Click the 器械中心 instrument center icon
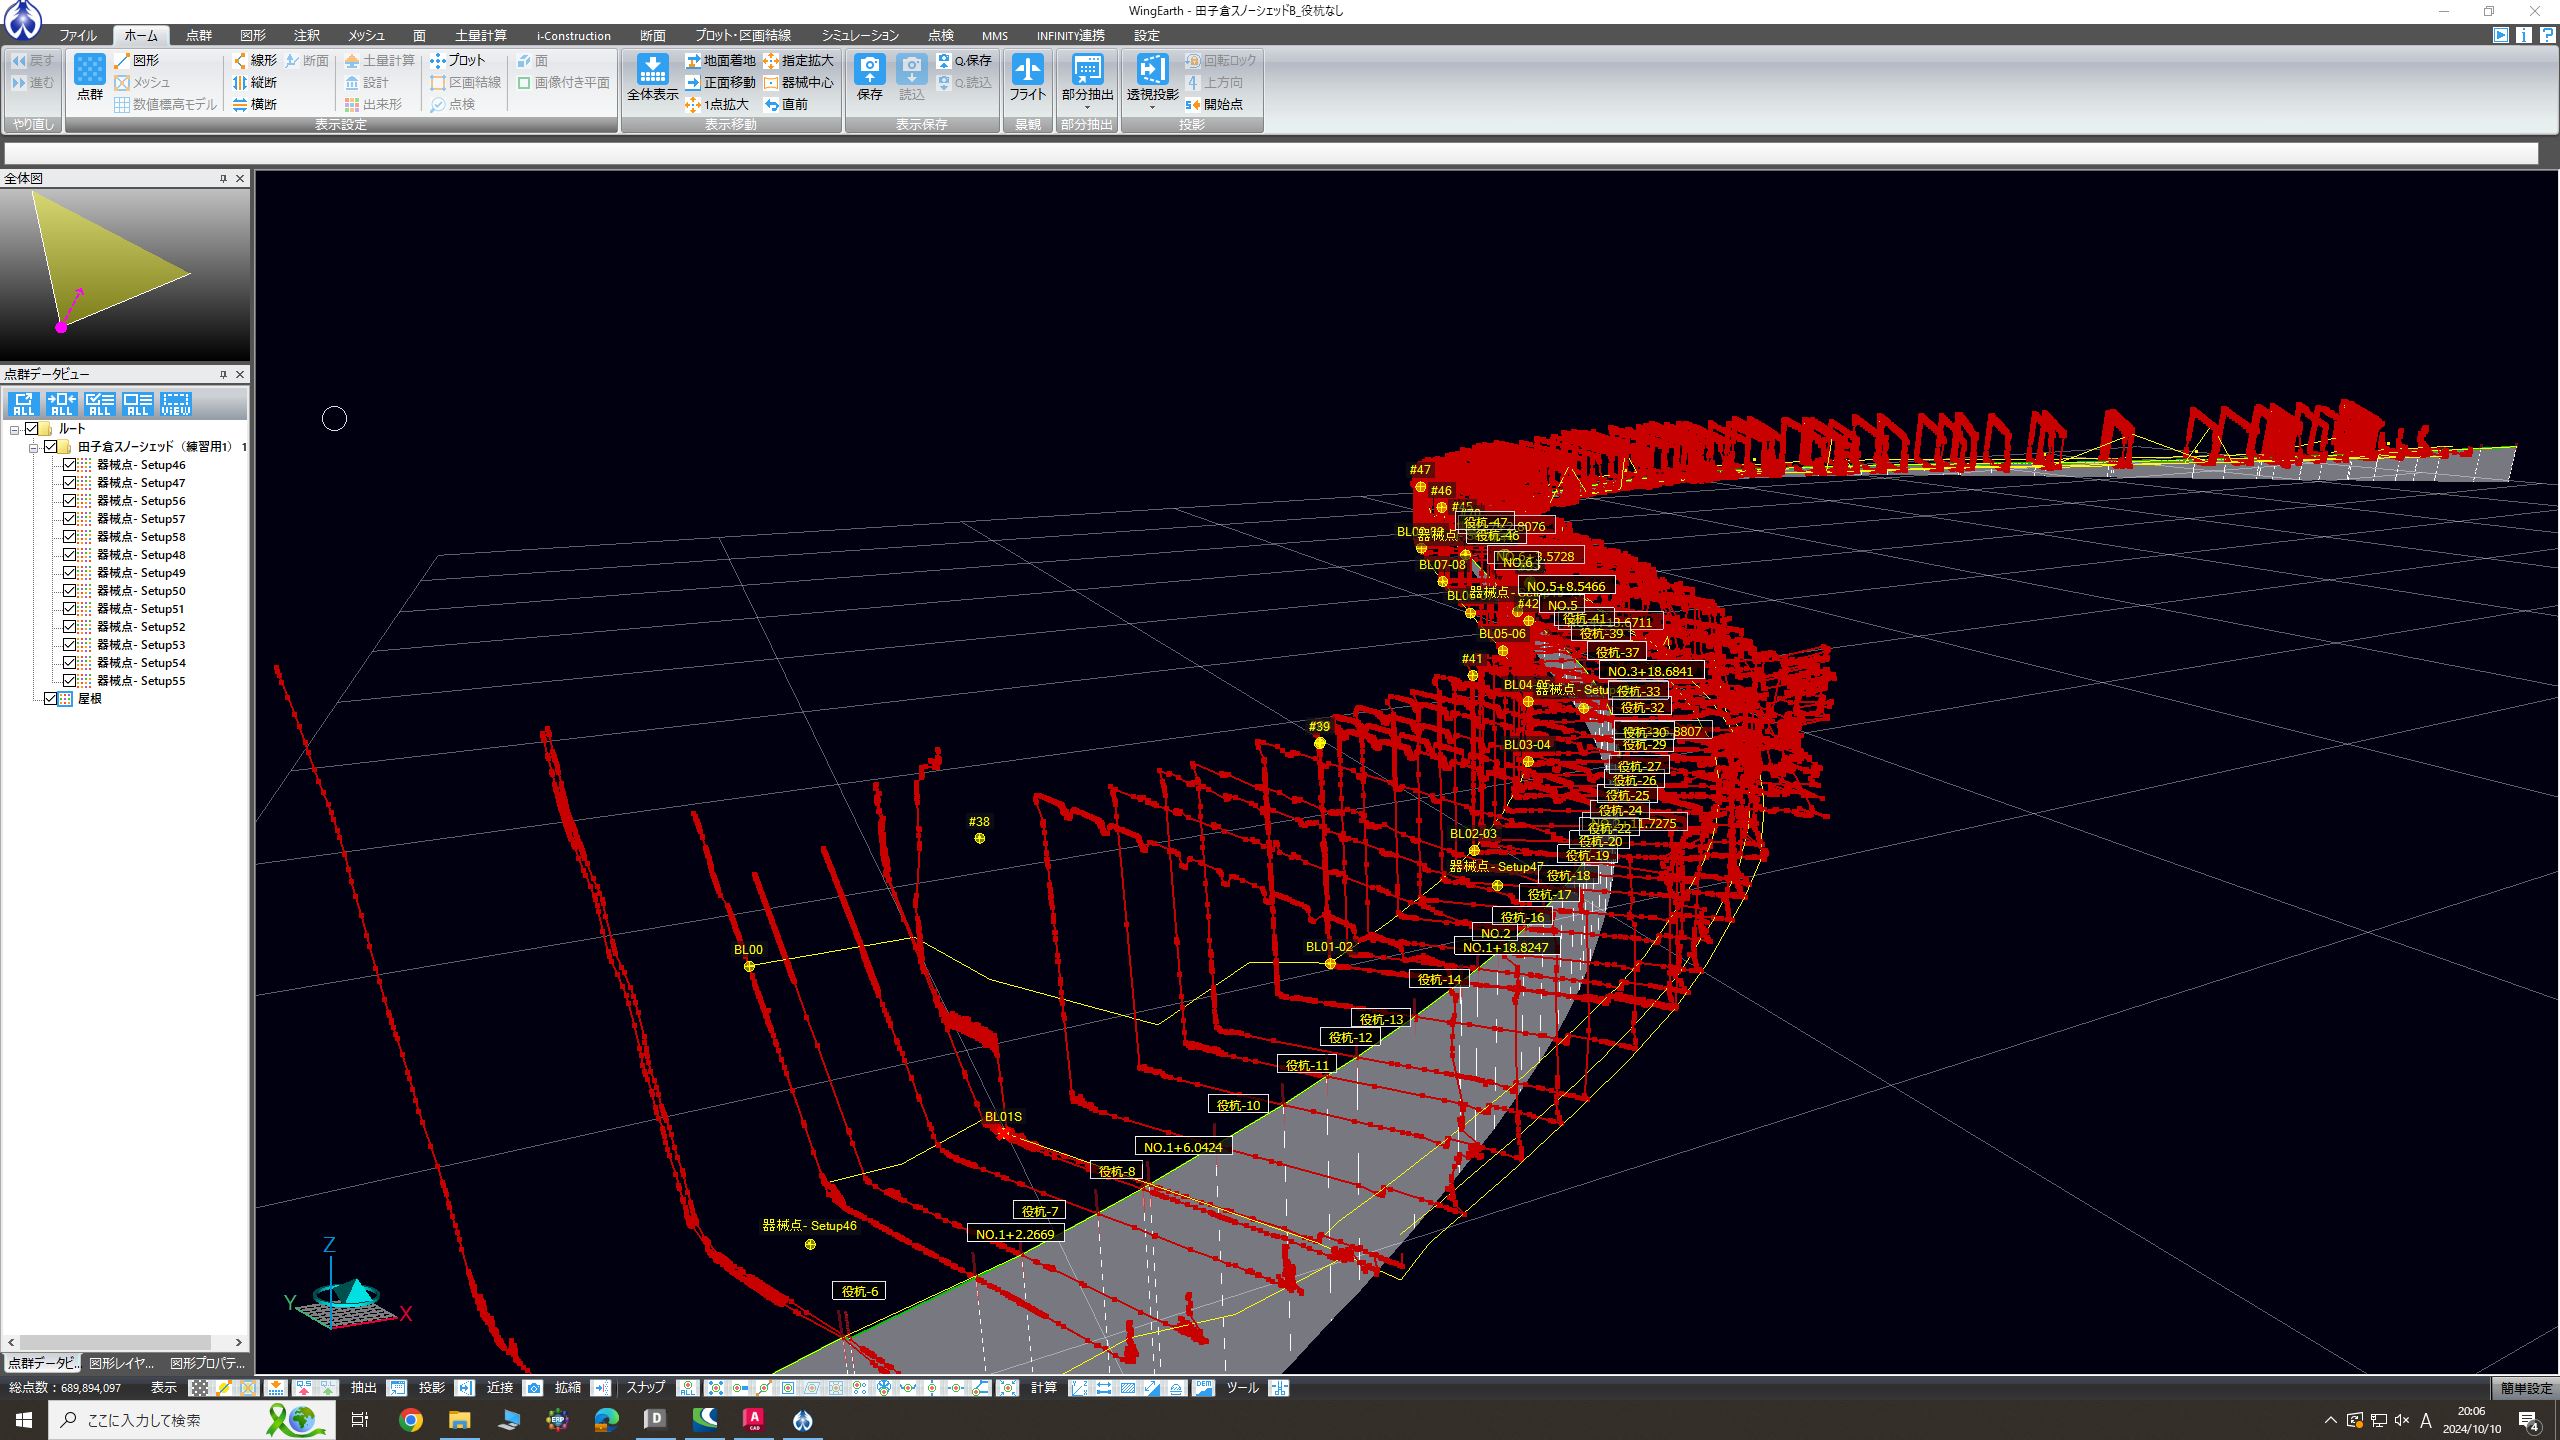This screenshot has height=1440, width=2560. [x=771, y=83]
